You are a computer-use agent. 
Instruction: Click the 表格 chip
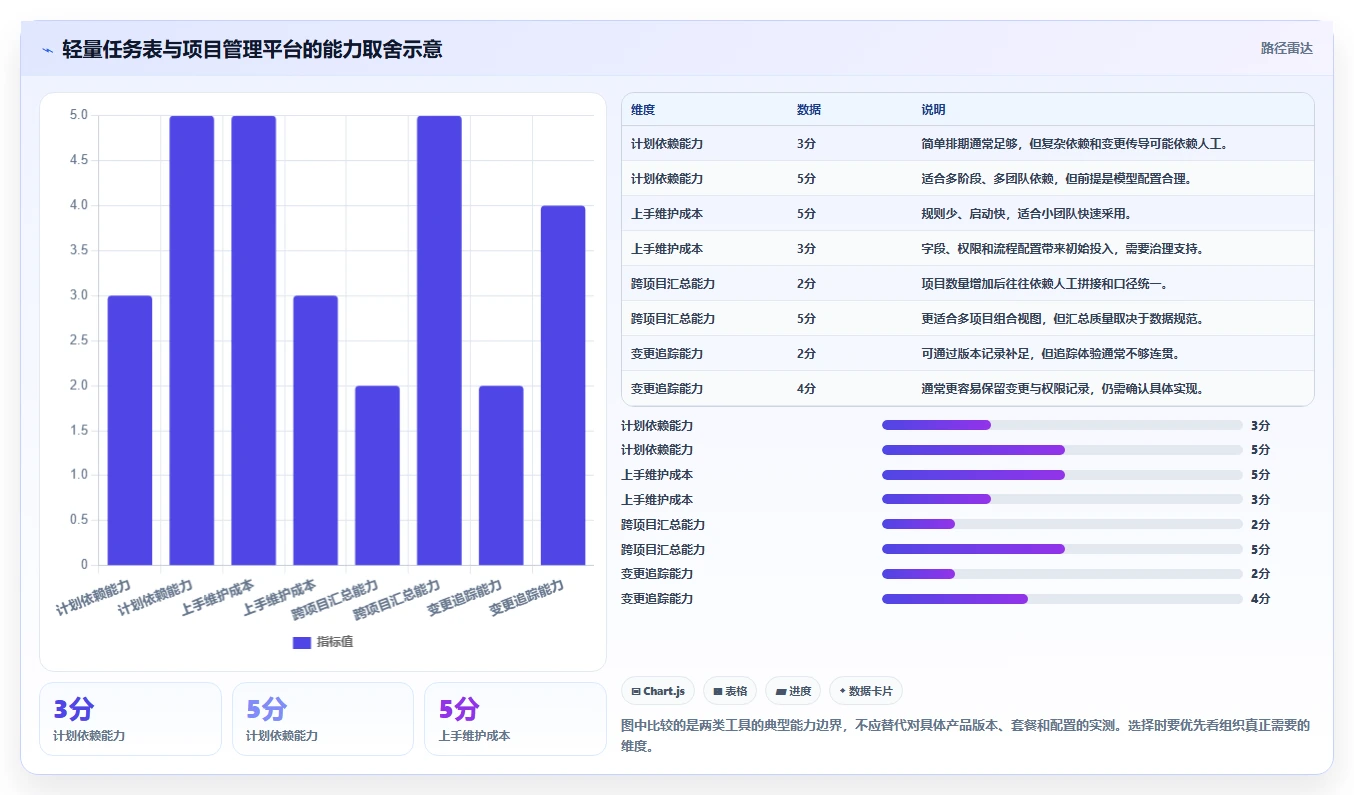(x=730, y=691)
